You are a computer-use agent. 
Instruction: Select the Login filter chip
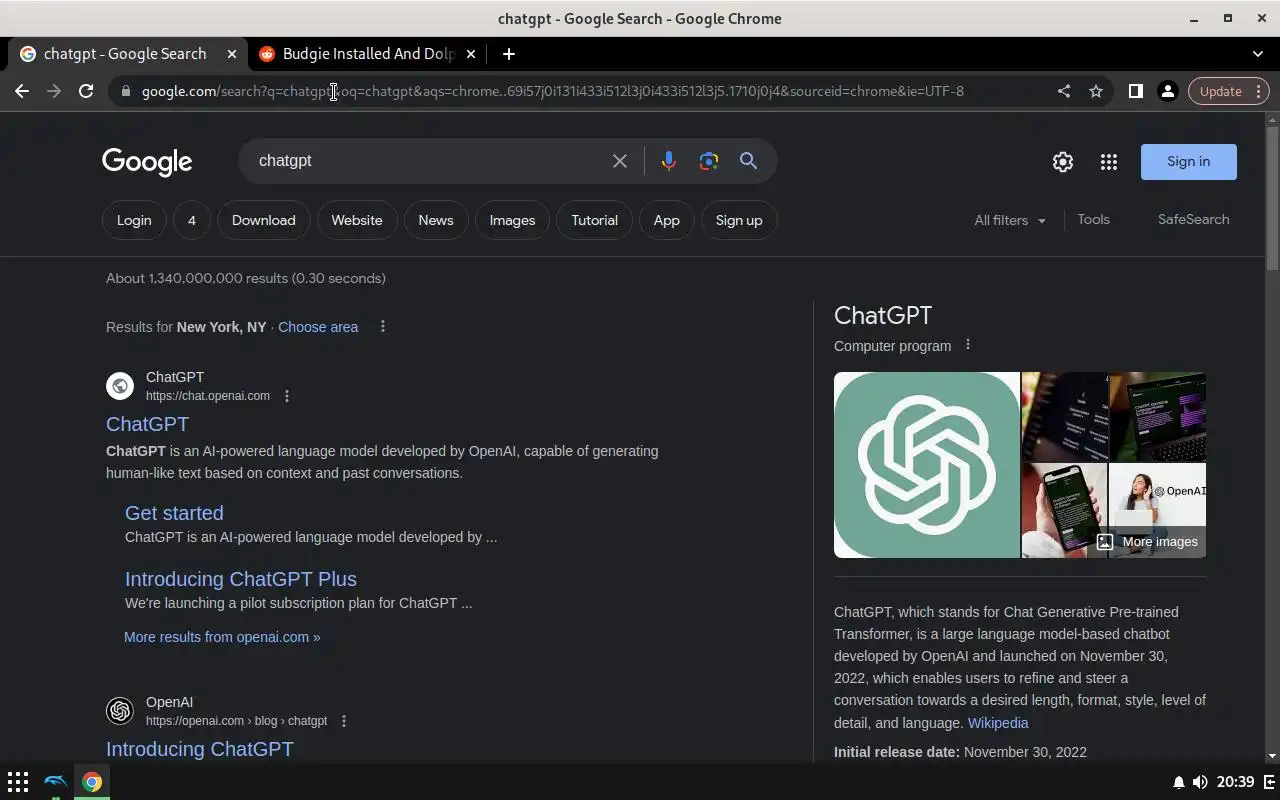pyautogui.click(x=134, y=220)
